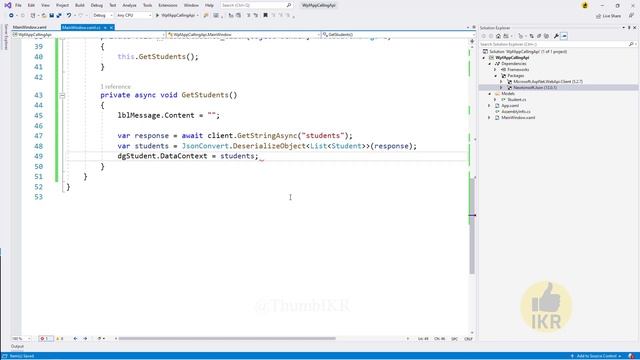This screenshot has height=360, width=640.
Task: Click Show All Files icon in Solution Explorer
Action: click(x=547, y=36)
